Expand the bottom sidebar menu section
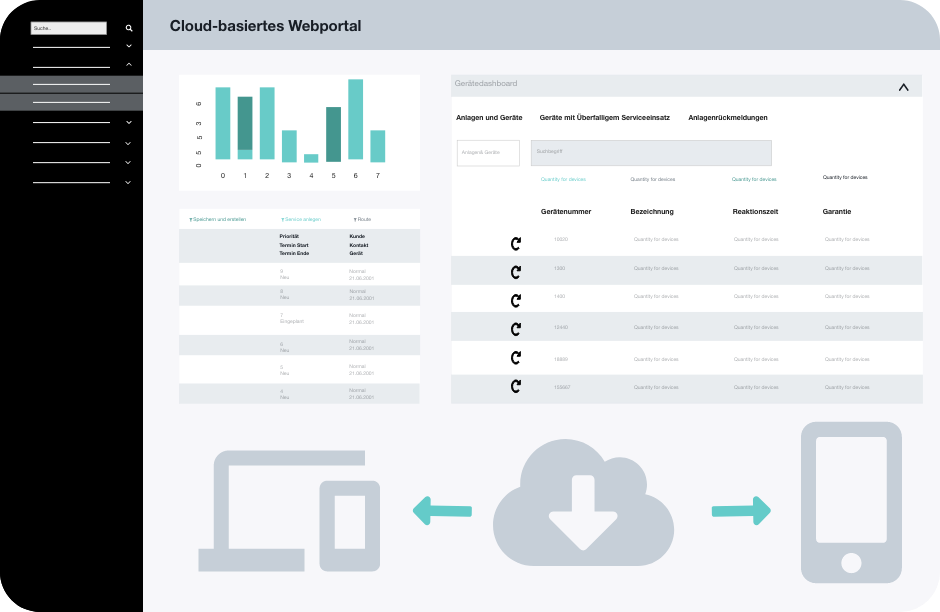 click(x=127, y=182)
